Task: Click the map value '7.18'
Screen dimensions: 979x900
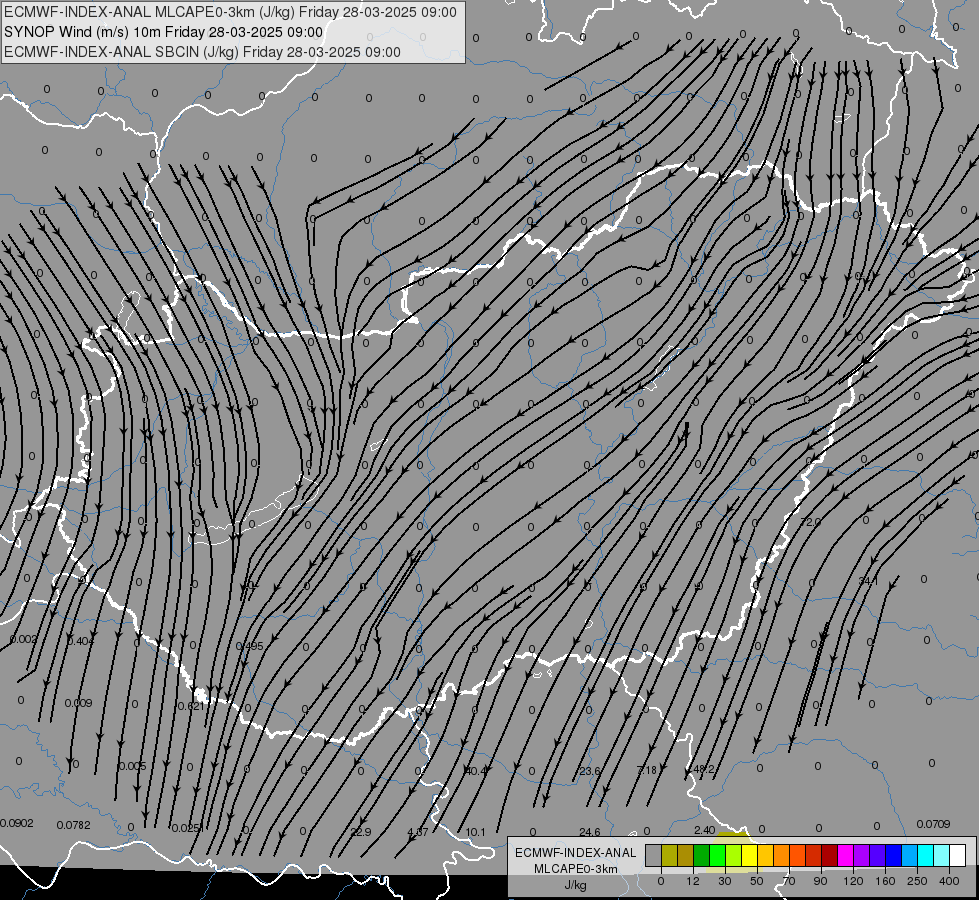Action: coord(647,770)
